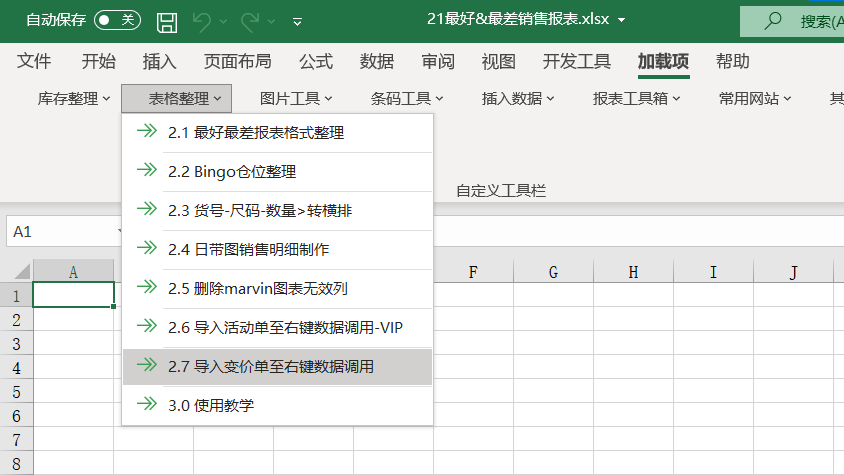Open the Undo history dropdown arrow
The height and width of the screenshot is (475, 844).
coord(223,22)
